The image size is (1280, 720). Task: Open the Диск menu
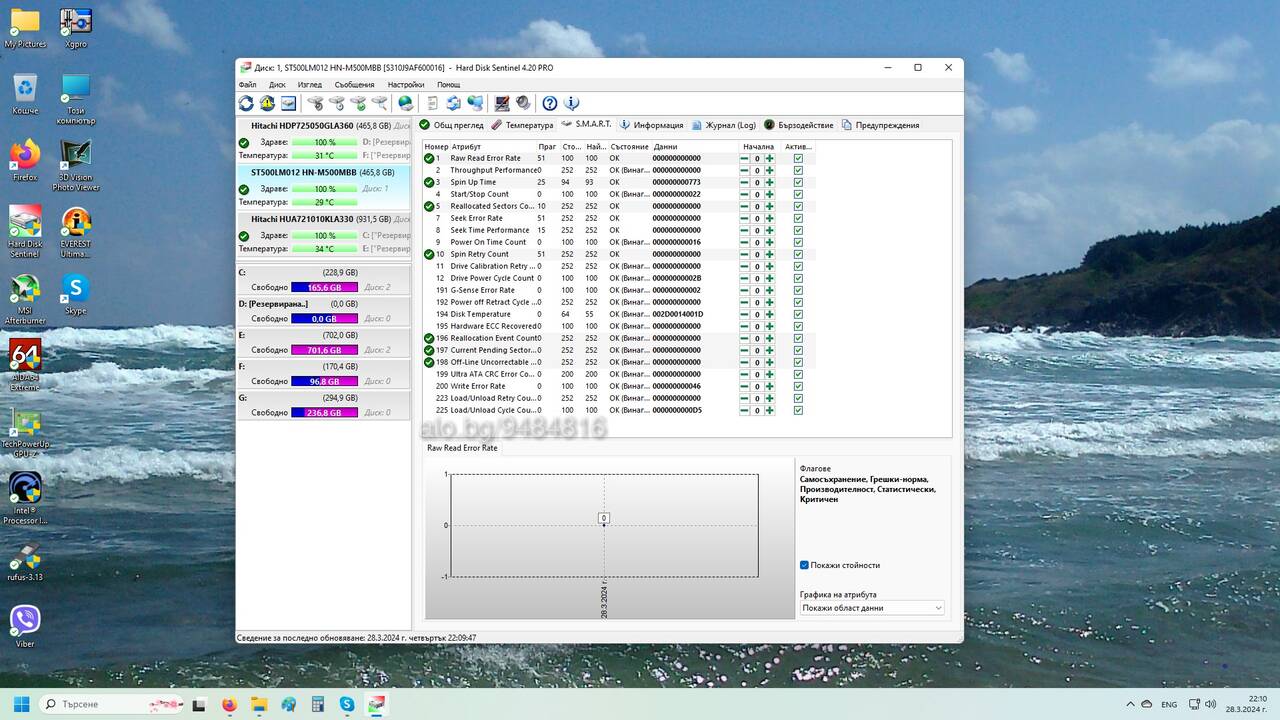277,85
